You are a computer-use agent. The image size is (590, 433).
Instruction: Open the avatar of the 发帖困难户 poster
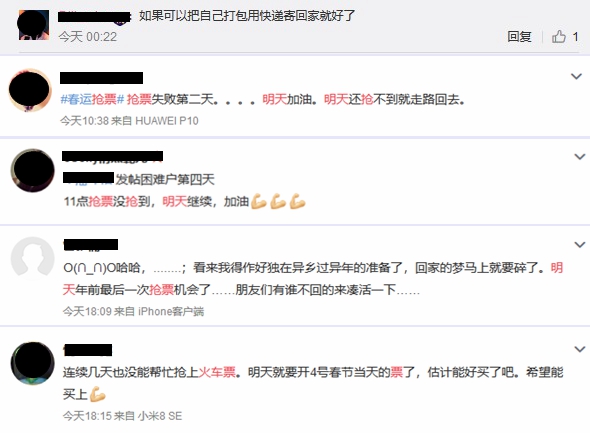click(x=33, y=170)
